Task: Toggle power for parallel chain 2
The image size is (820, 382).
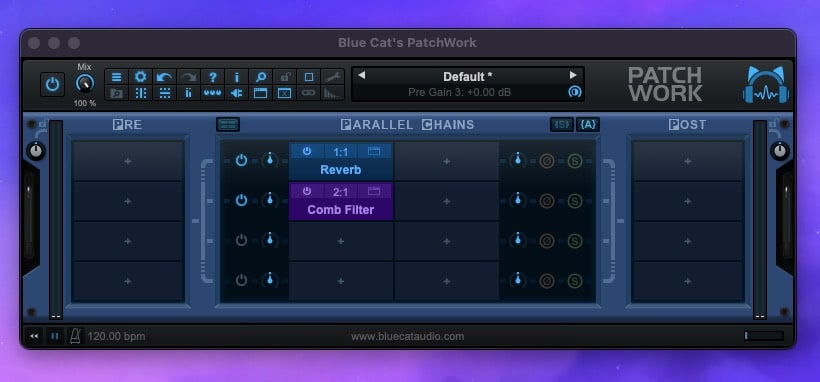Action: click(x=241, y=200)
